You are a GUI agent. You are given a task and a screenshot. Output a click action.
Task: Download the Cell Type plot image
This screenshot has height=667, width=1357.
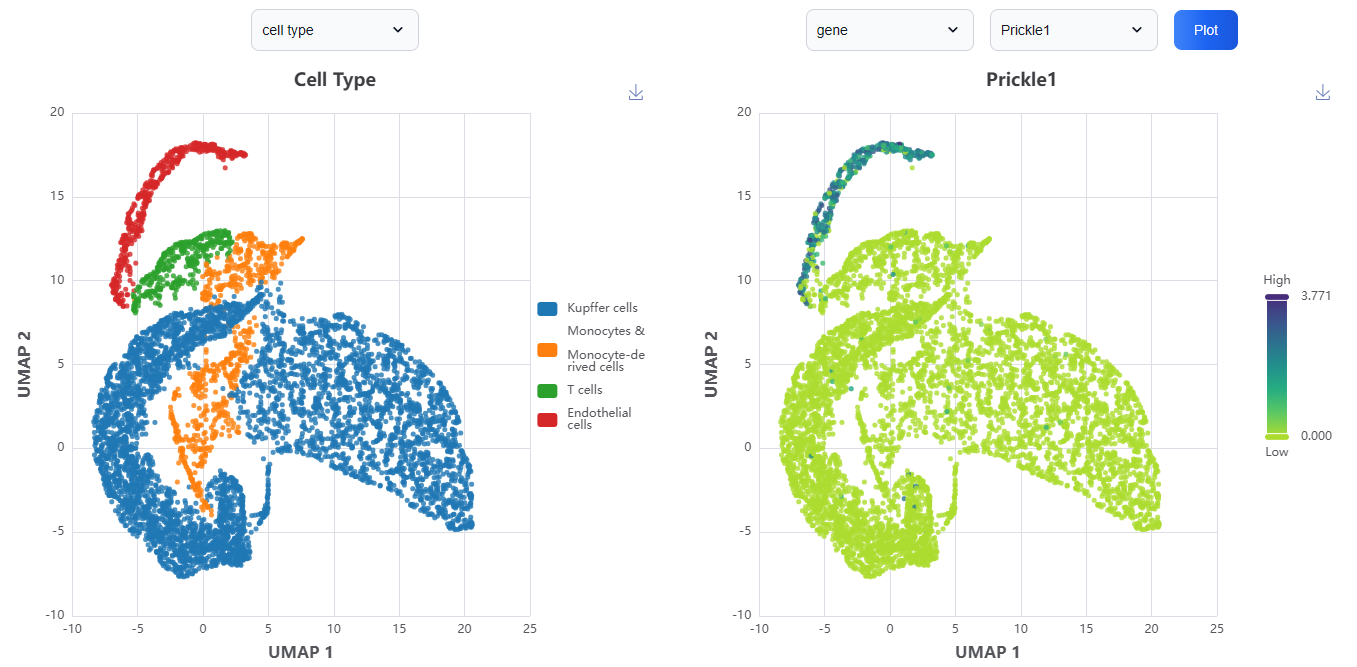[x=636, y=92]
